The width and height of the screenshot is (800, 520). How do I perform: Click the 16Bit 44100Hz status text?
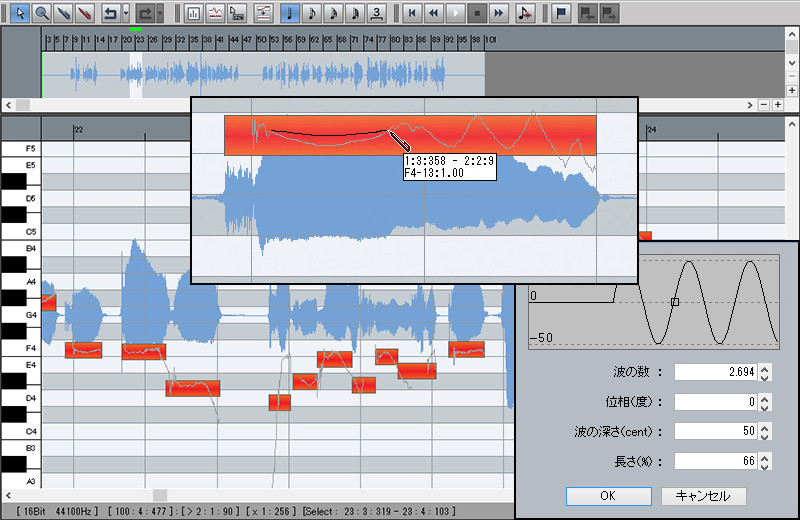[x=57, y=511]
